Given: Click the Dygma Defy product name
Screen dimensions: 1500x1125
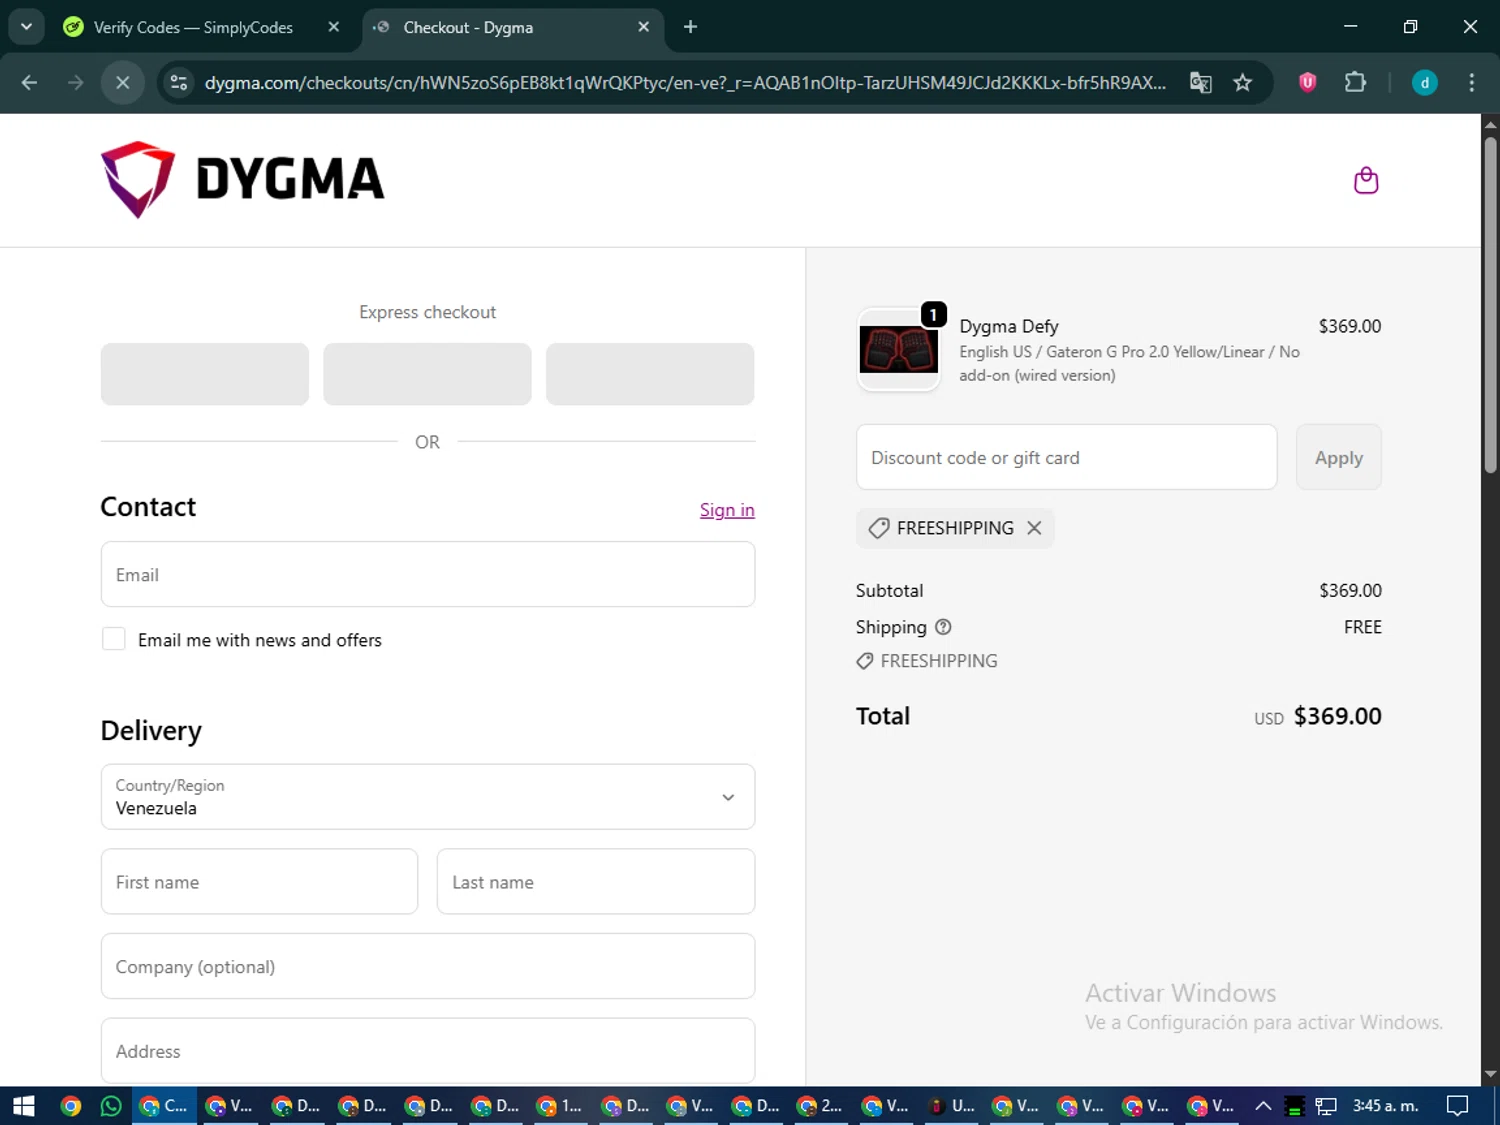Looking at the screenshot, I should [x=1008, y=326].
